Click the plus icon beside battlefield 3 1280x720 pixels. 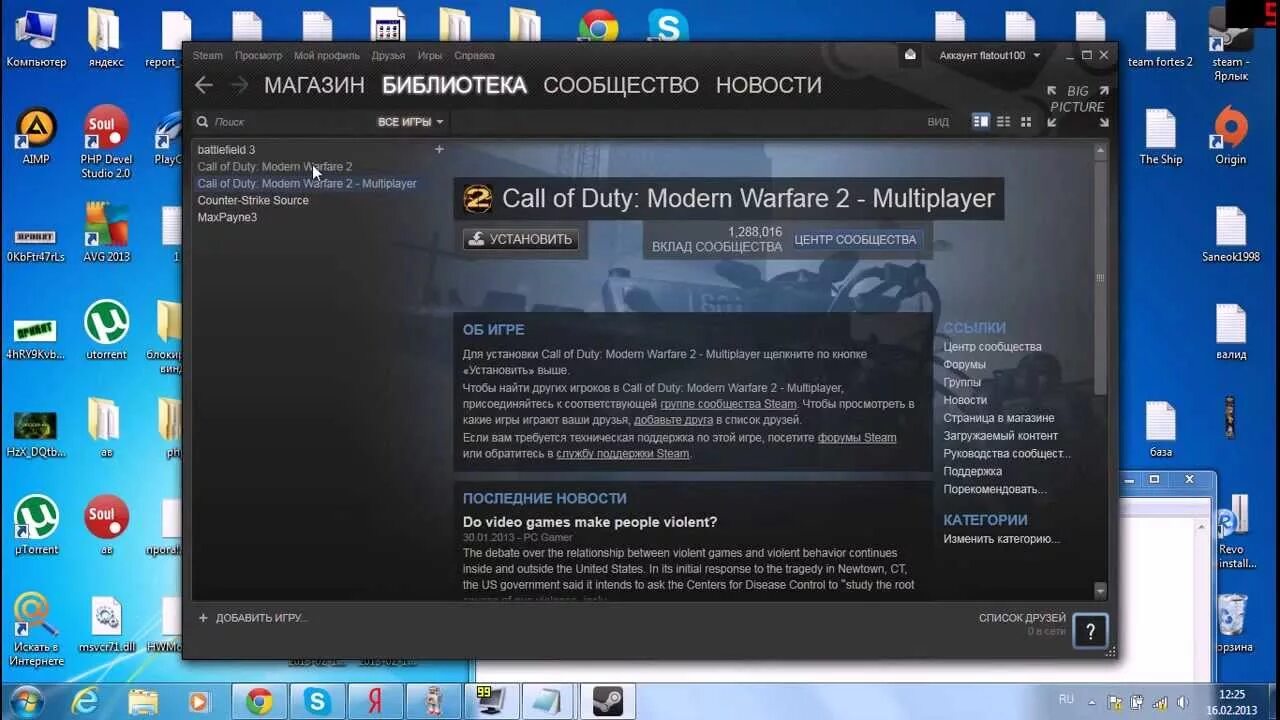pyautogui.click(x=438, y=149)
